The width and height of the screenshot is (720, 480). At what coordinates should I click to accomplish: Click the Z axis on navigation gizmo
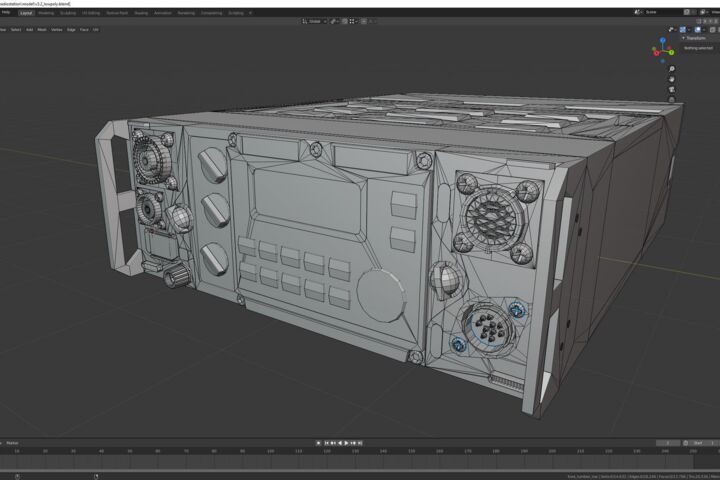[x=663, y=40]
